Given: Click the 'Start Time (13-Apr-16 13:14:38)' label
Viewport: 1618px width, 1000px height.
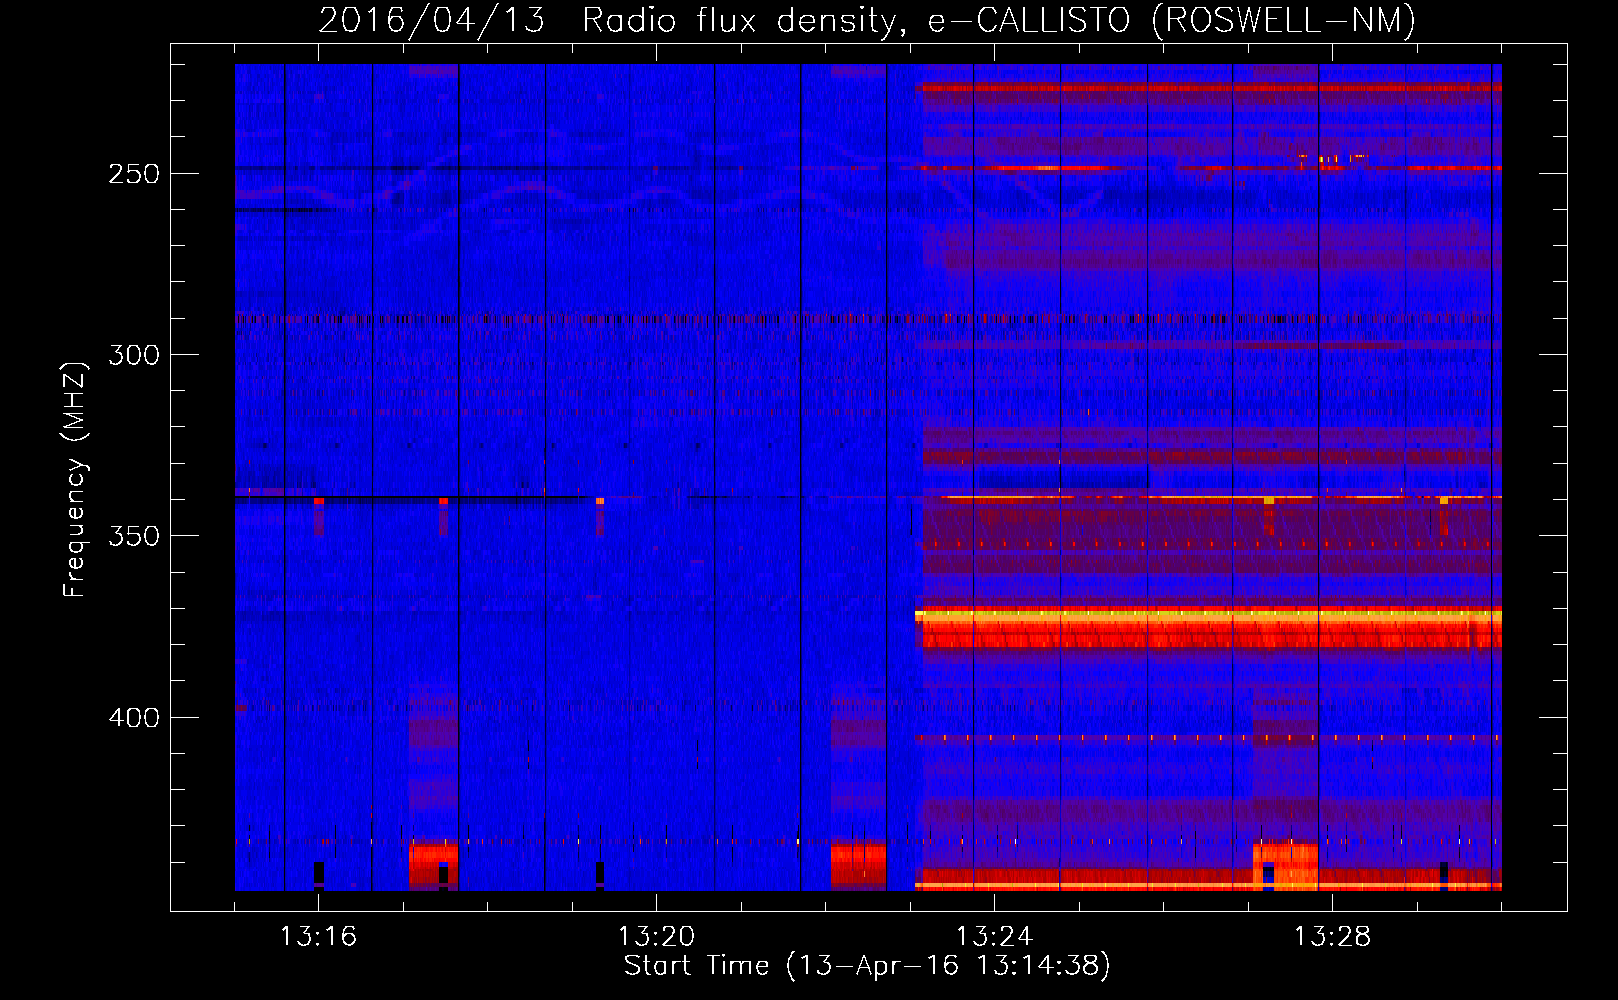Looking at the screenshot, I should pyautogui.click(x=867, y=966).
